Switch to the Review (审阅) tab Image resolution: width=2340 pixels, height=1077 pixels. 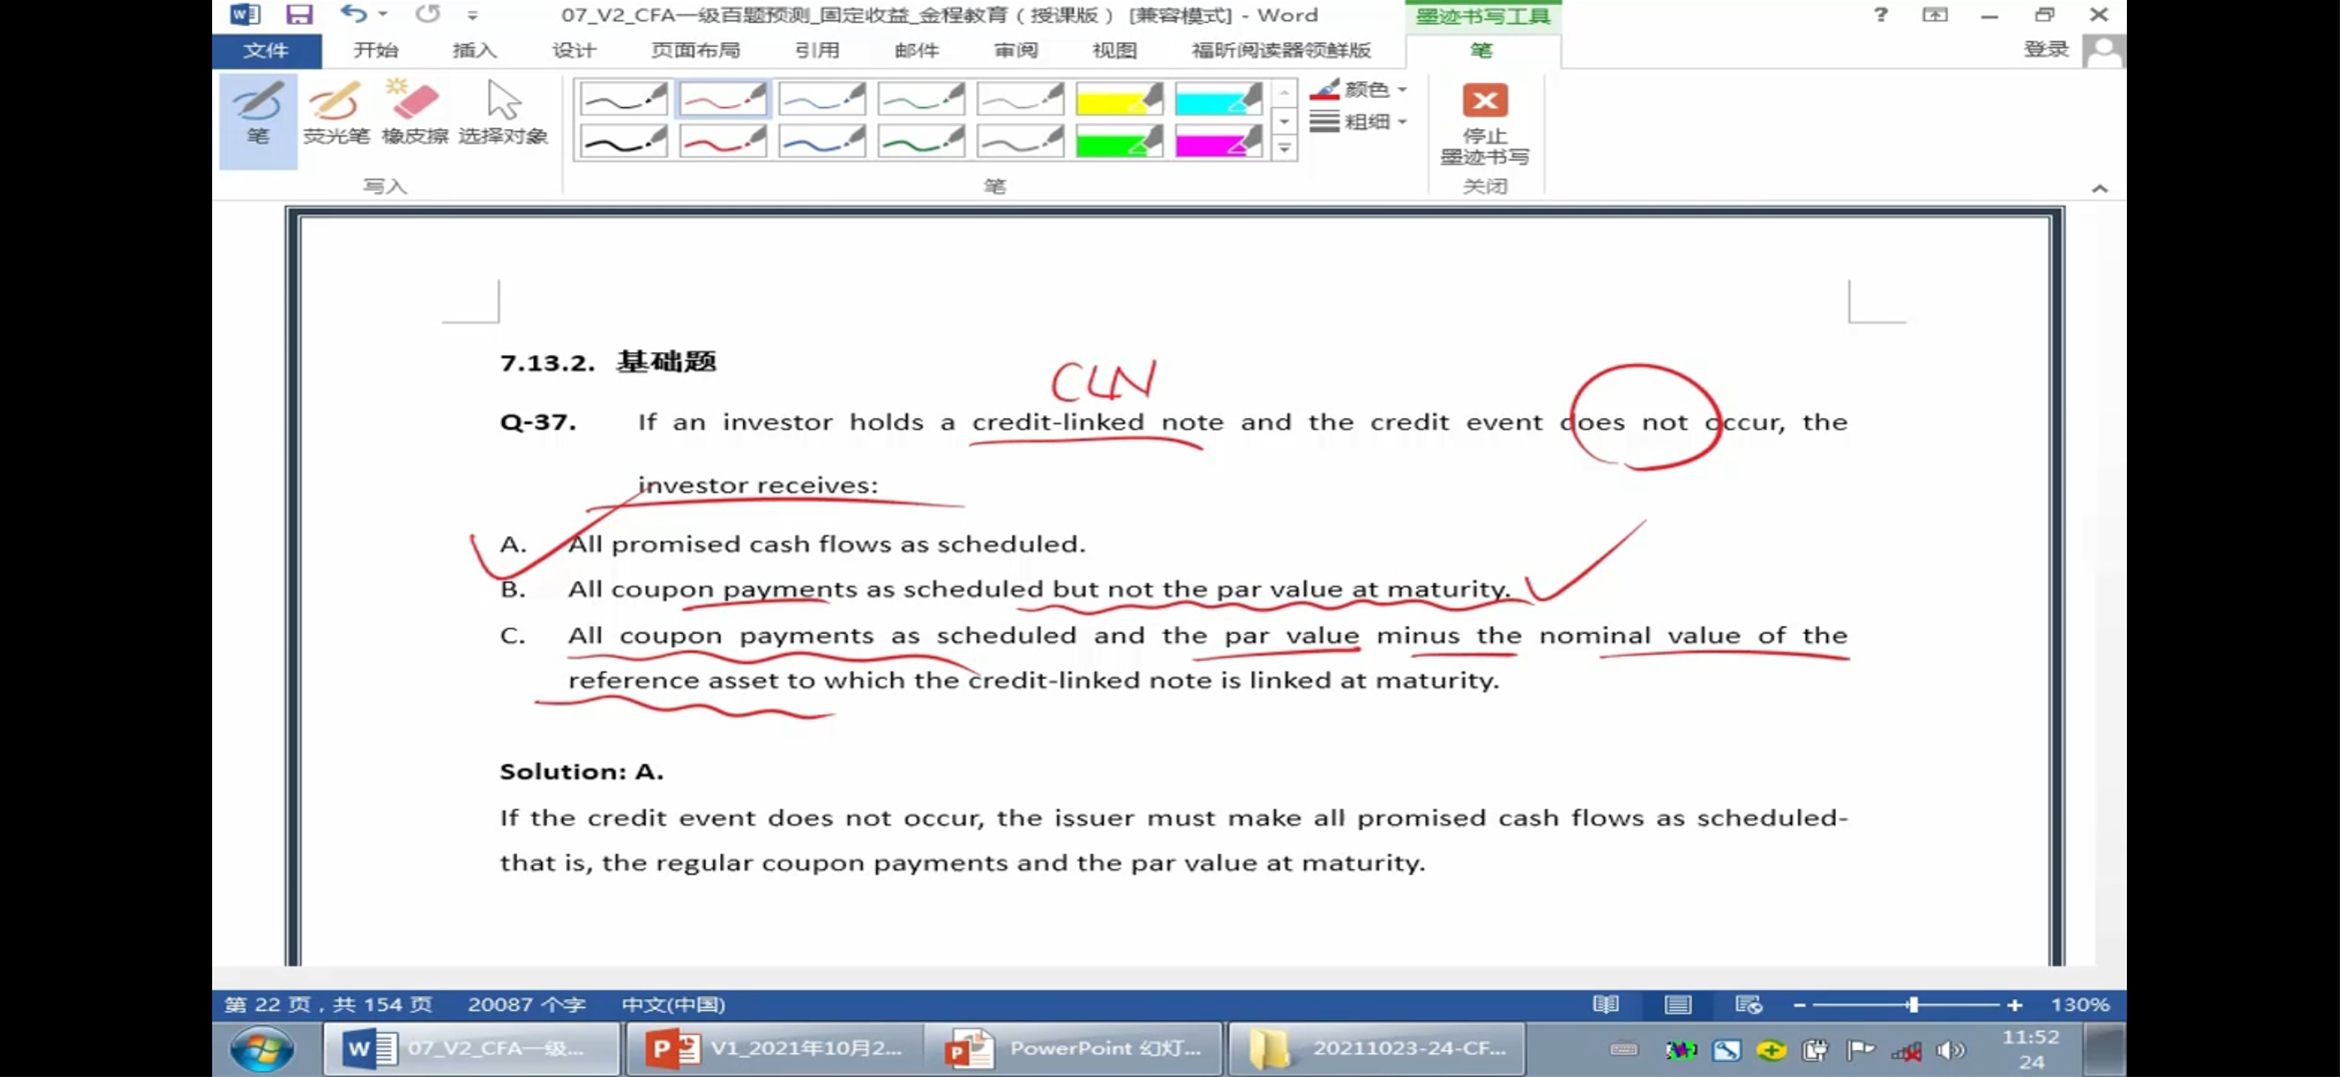pos(1015,50)
